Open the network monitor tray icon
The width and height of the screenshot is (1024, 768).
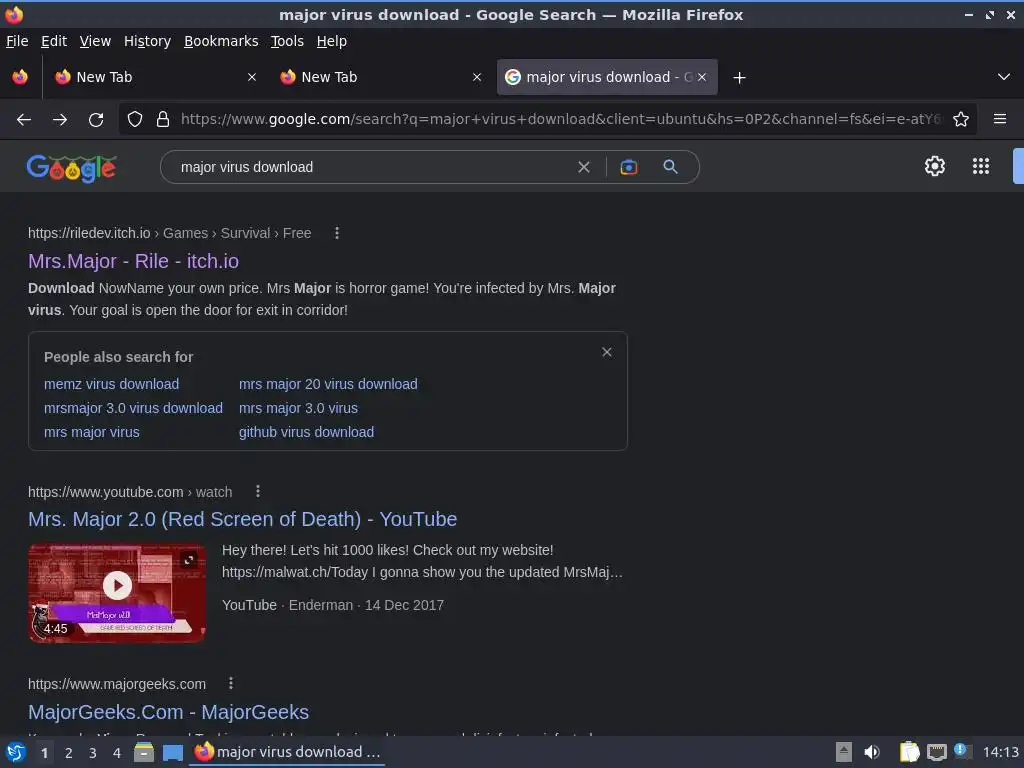coord(936,752)
